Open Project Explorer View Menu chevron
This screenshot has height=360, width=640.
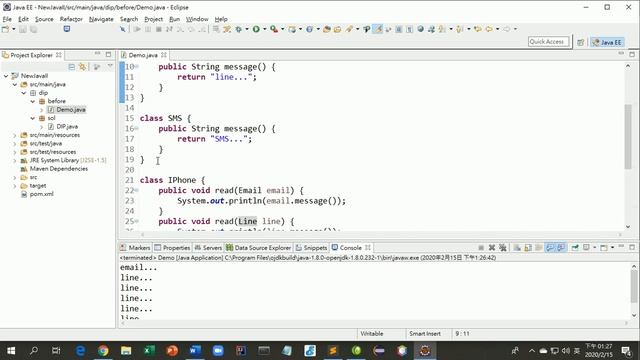(x=110, y=67)
